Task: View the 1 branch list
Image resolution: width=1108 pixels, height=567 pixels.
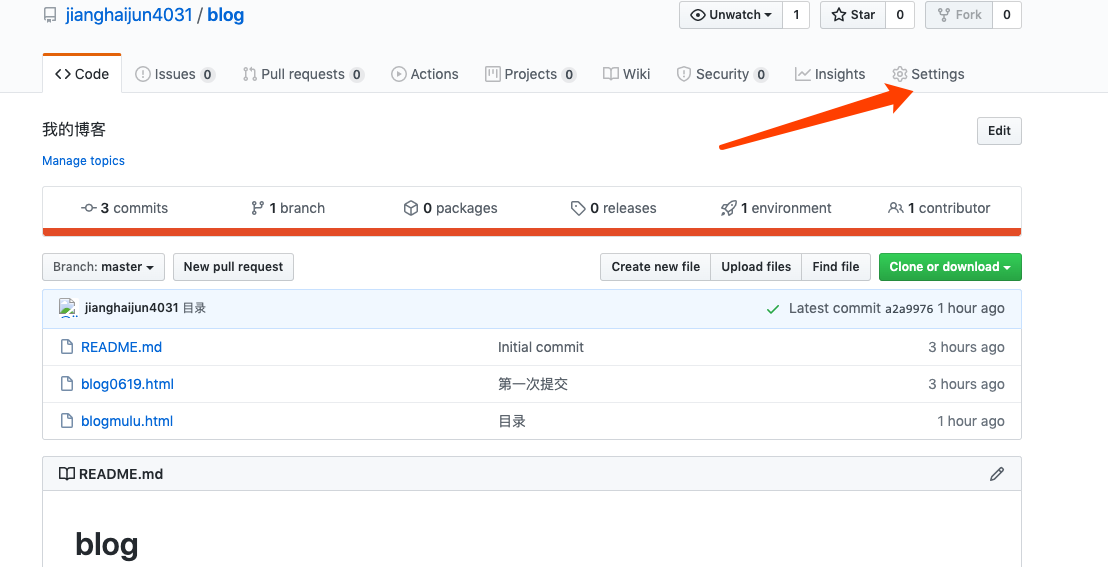Action: 288,208
